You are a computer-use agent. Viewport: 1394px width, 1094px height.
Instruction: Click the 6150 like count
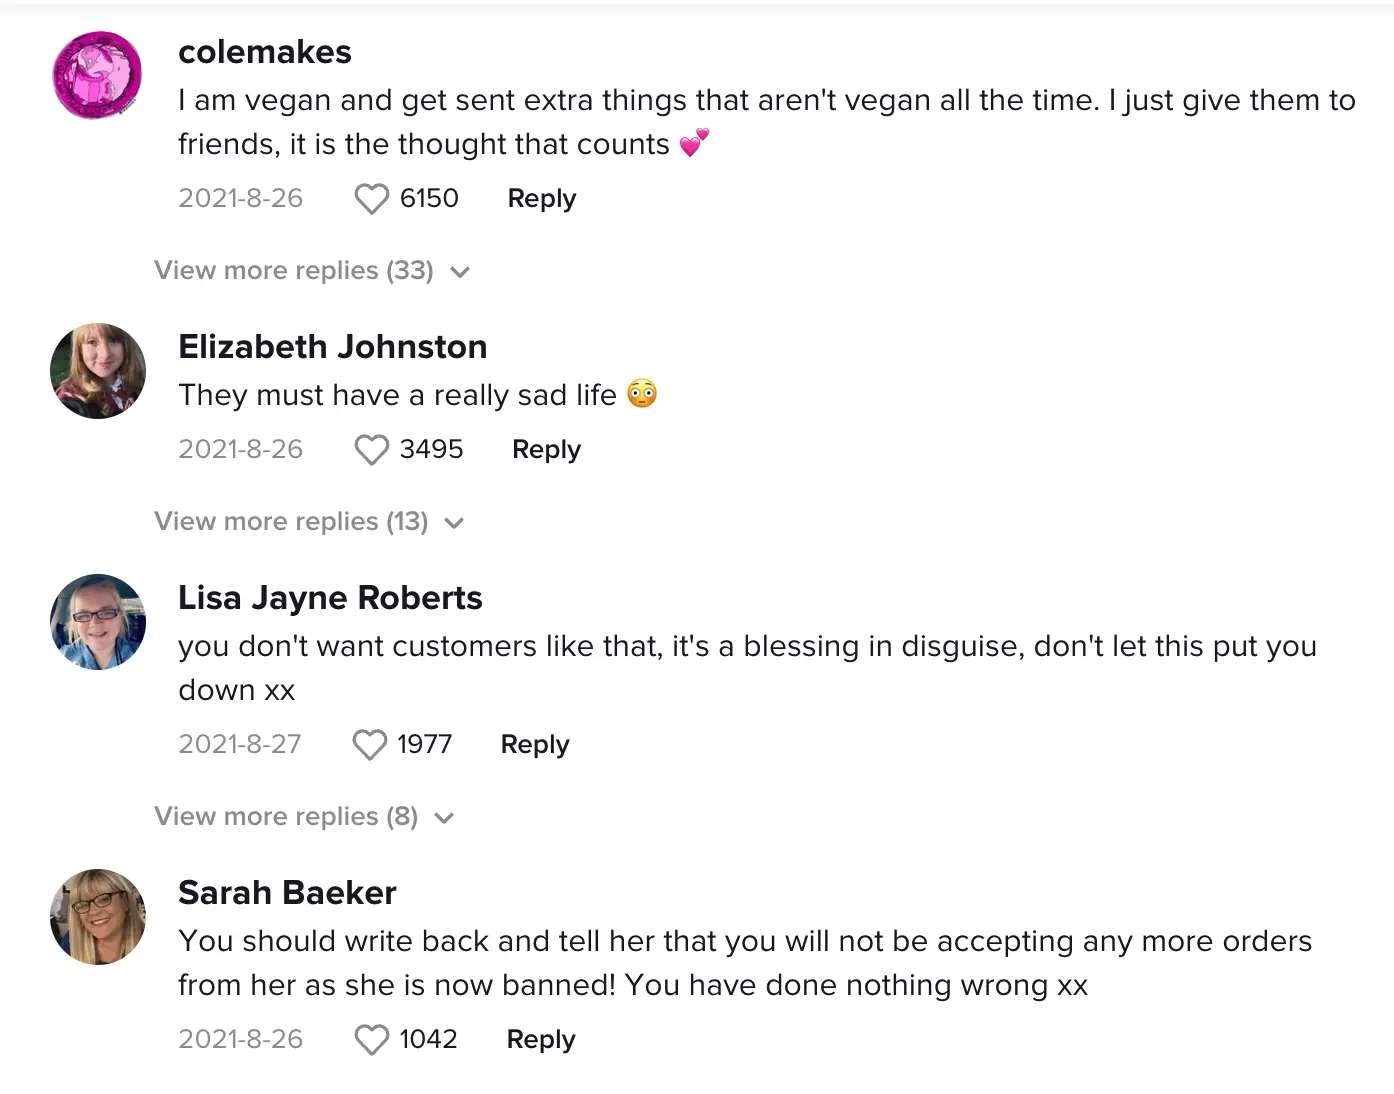(x=429, y=199)
